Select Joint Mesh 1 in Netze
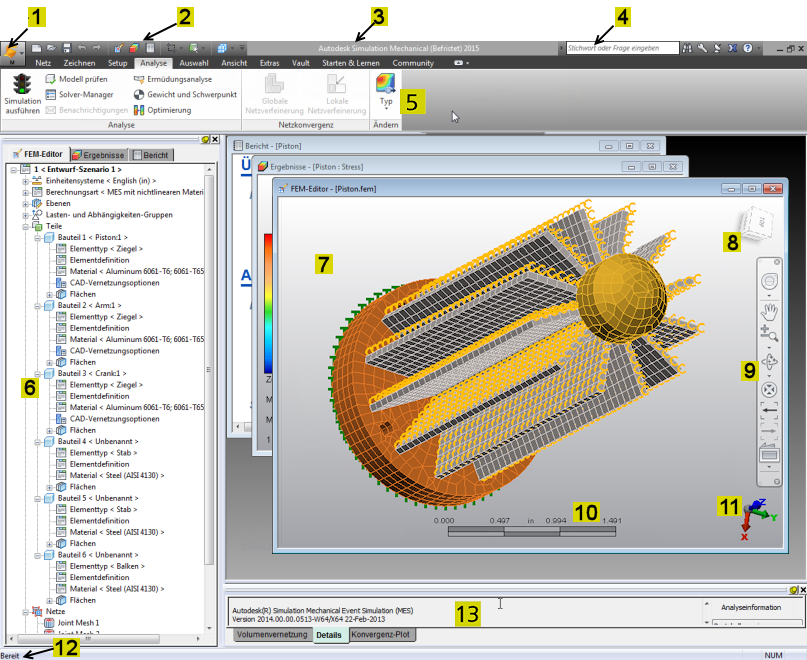 point(78,622)
